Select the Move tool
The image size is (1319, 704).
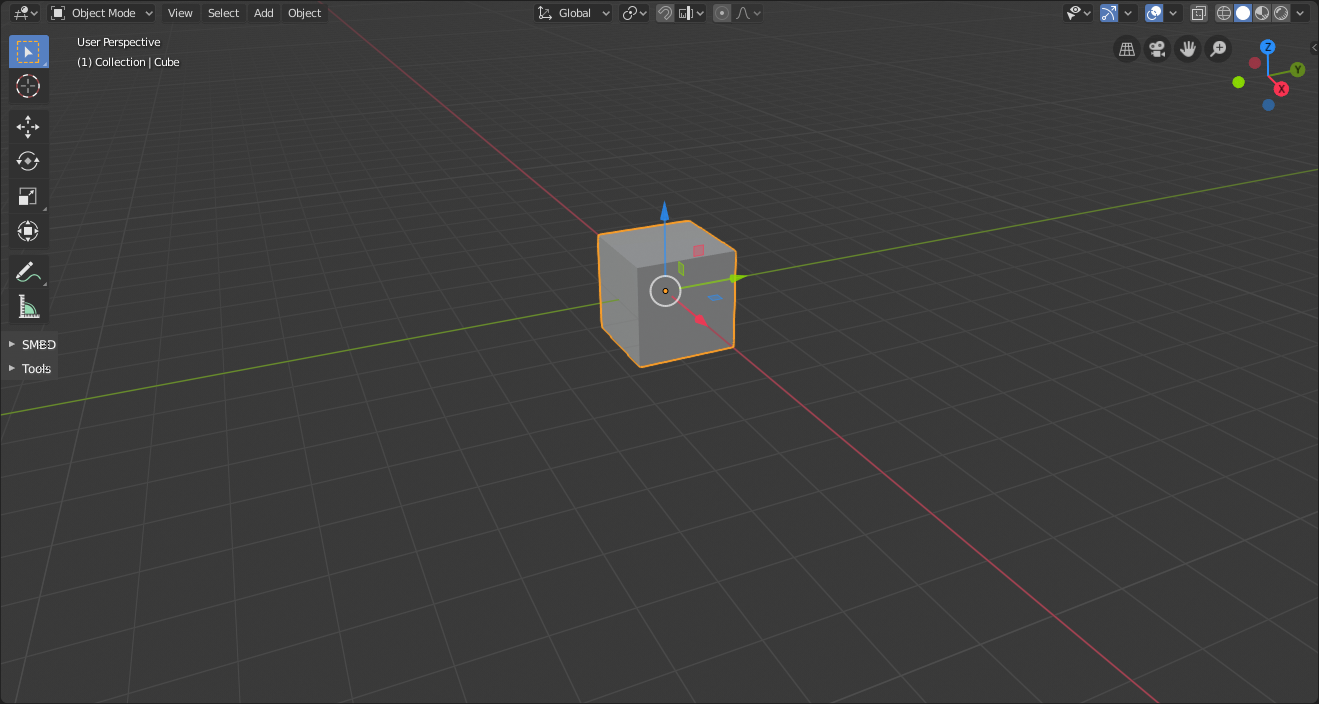click(x=28, y=126)
